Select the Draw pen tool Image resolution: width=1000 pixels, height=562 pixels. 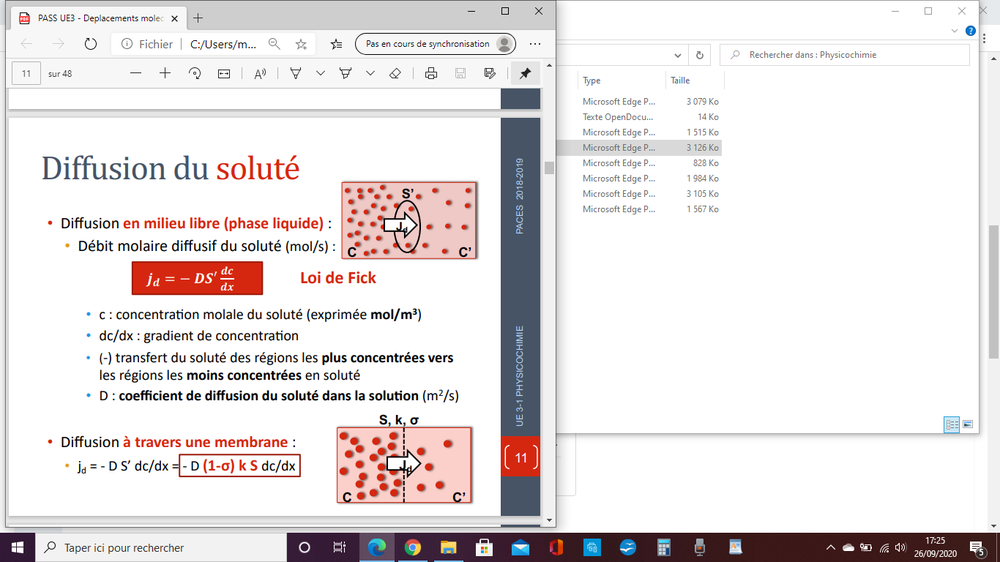coord(296,73)
